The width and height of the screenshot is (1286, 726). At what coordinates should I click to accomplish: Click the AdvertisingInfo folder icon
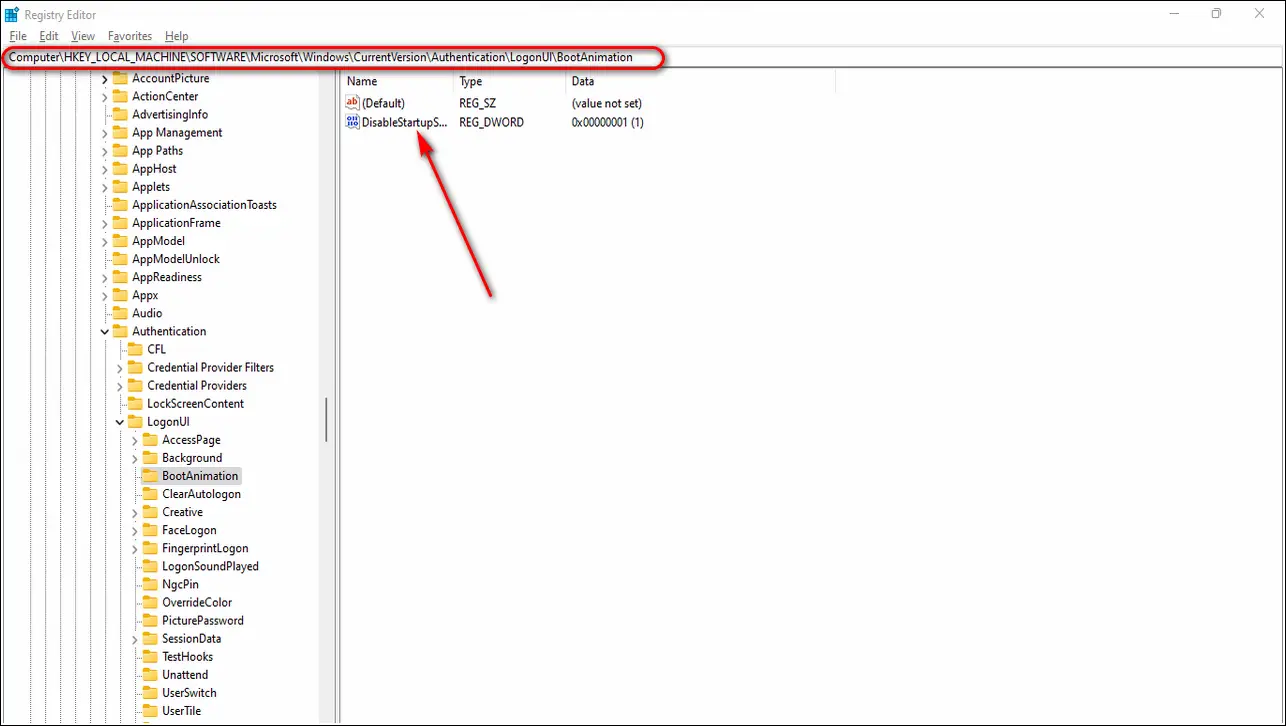pos(120,115)
